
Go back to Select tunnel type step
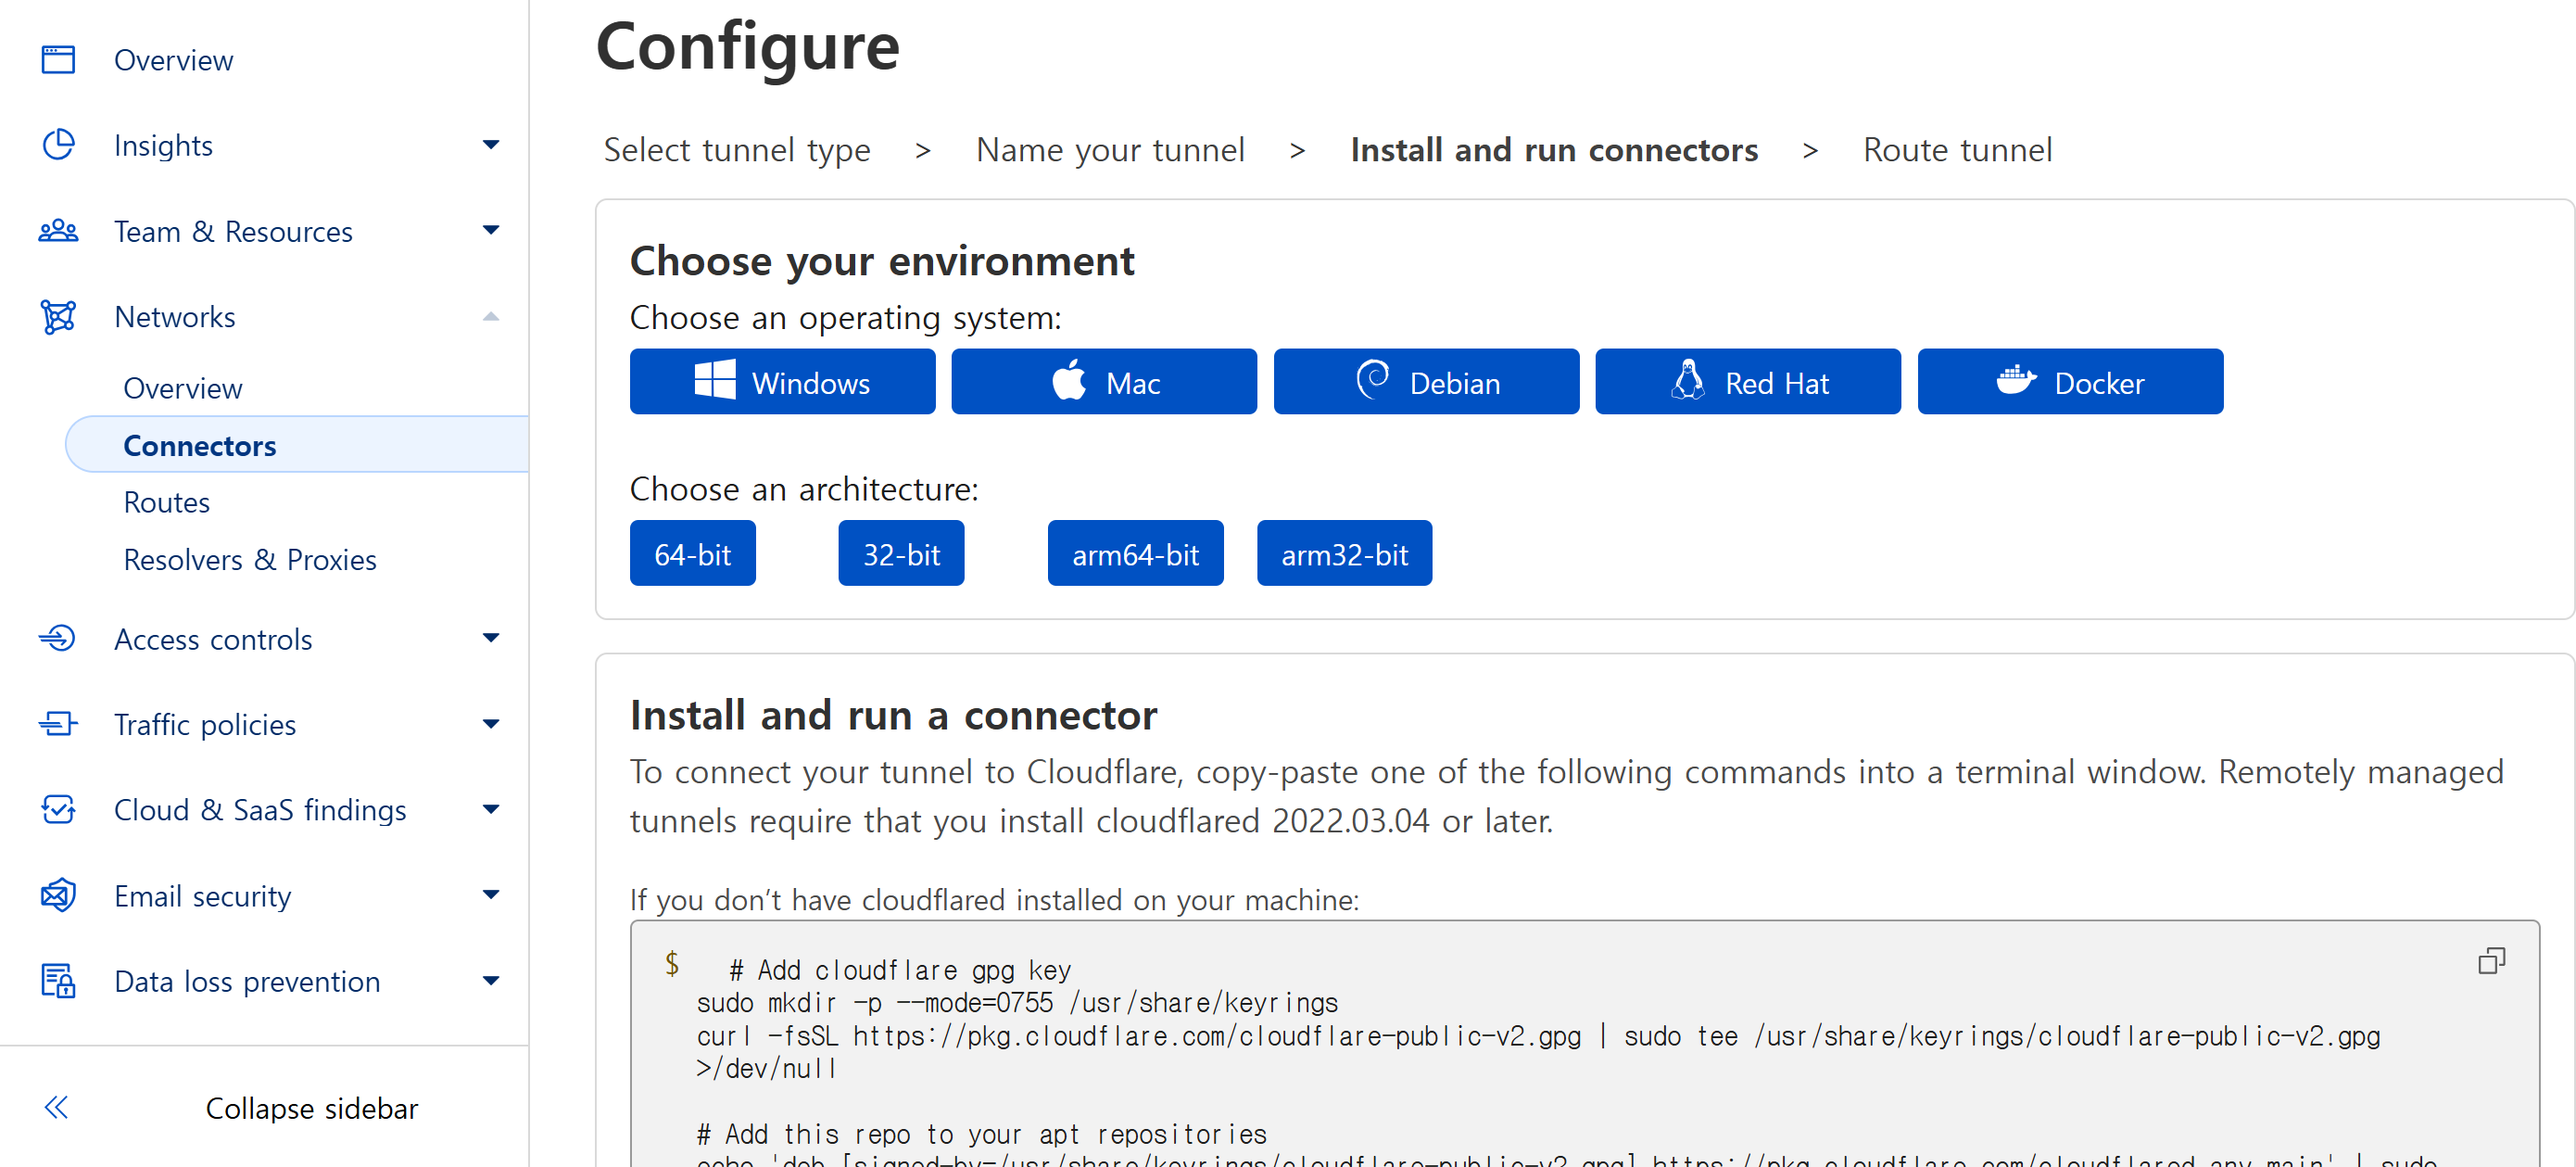click(x=737, y=150)
